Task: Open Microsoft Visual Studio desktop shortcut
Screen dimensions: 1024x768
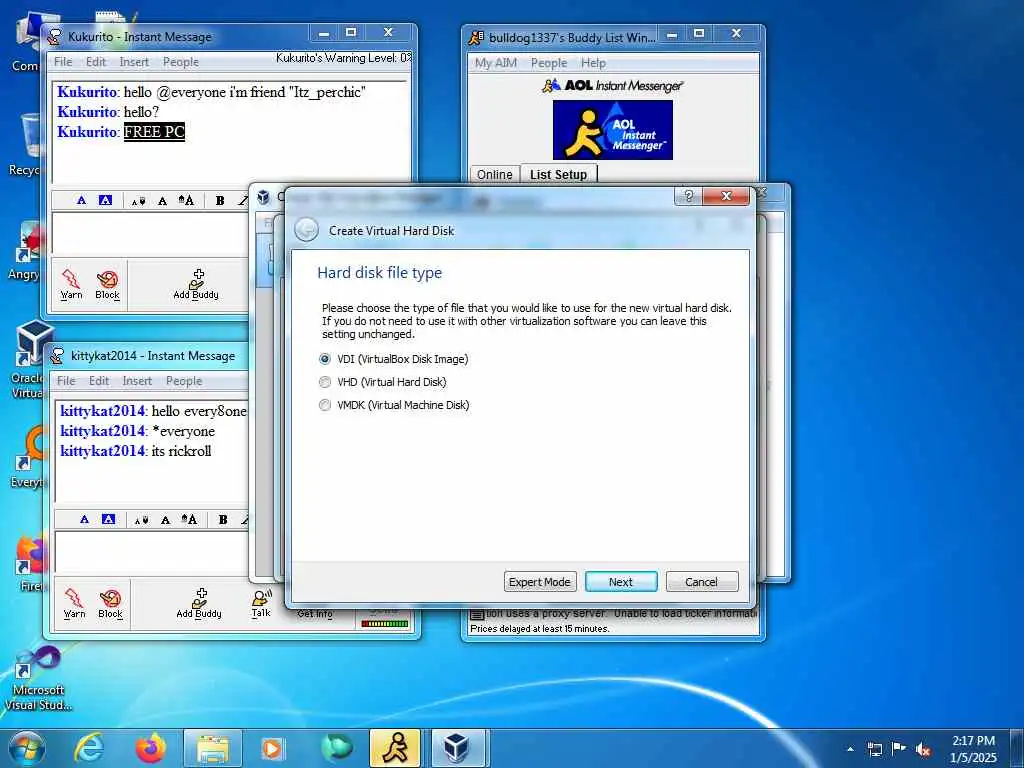Action: pos(38,679)
